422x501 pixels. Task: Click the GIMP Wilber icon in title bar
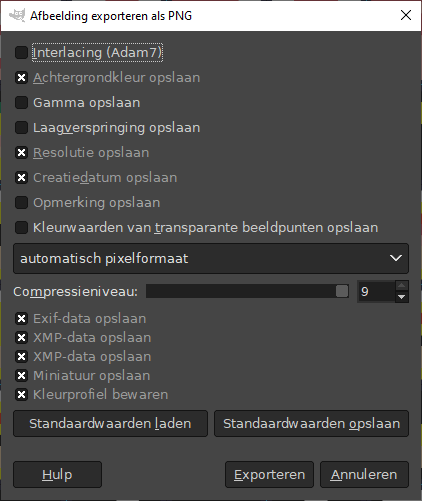[x=17, y=15]
